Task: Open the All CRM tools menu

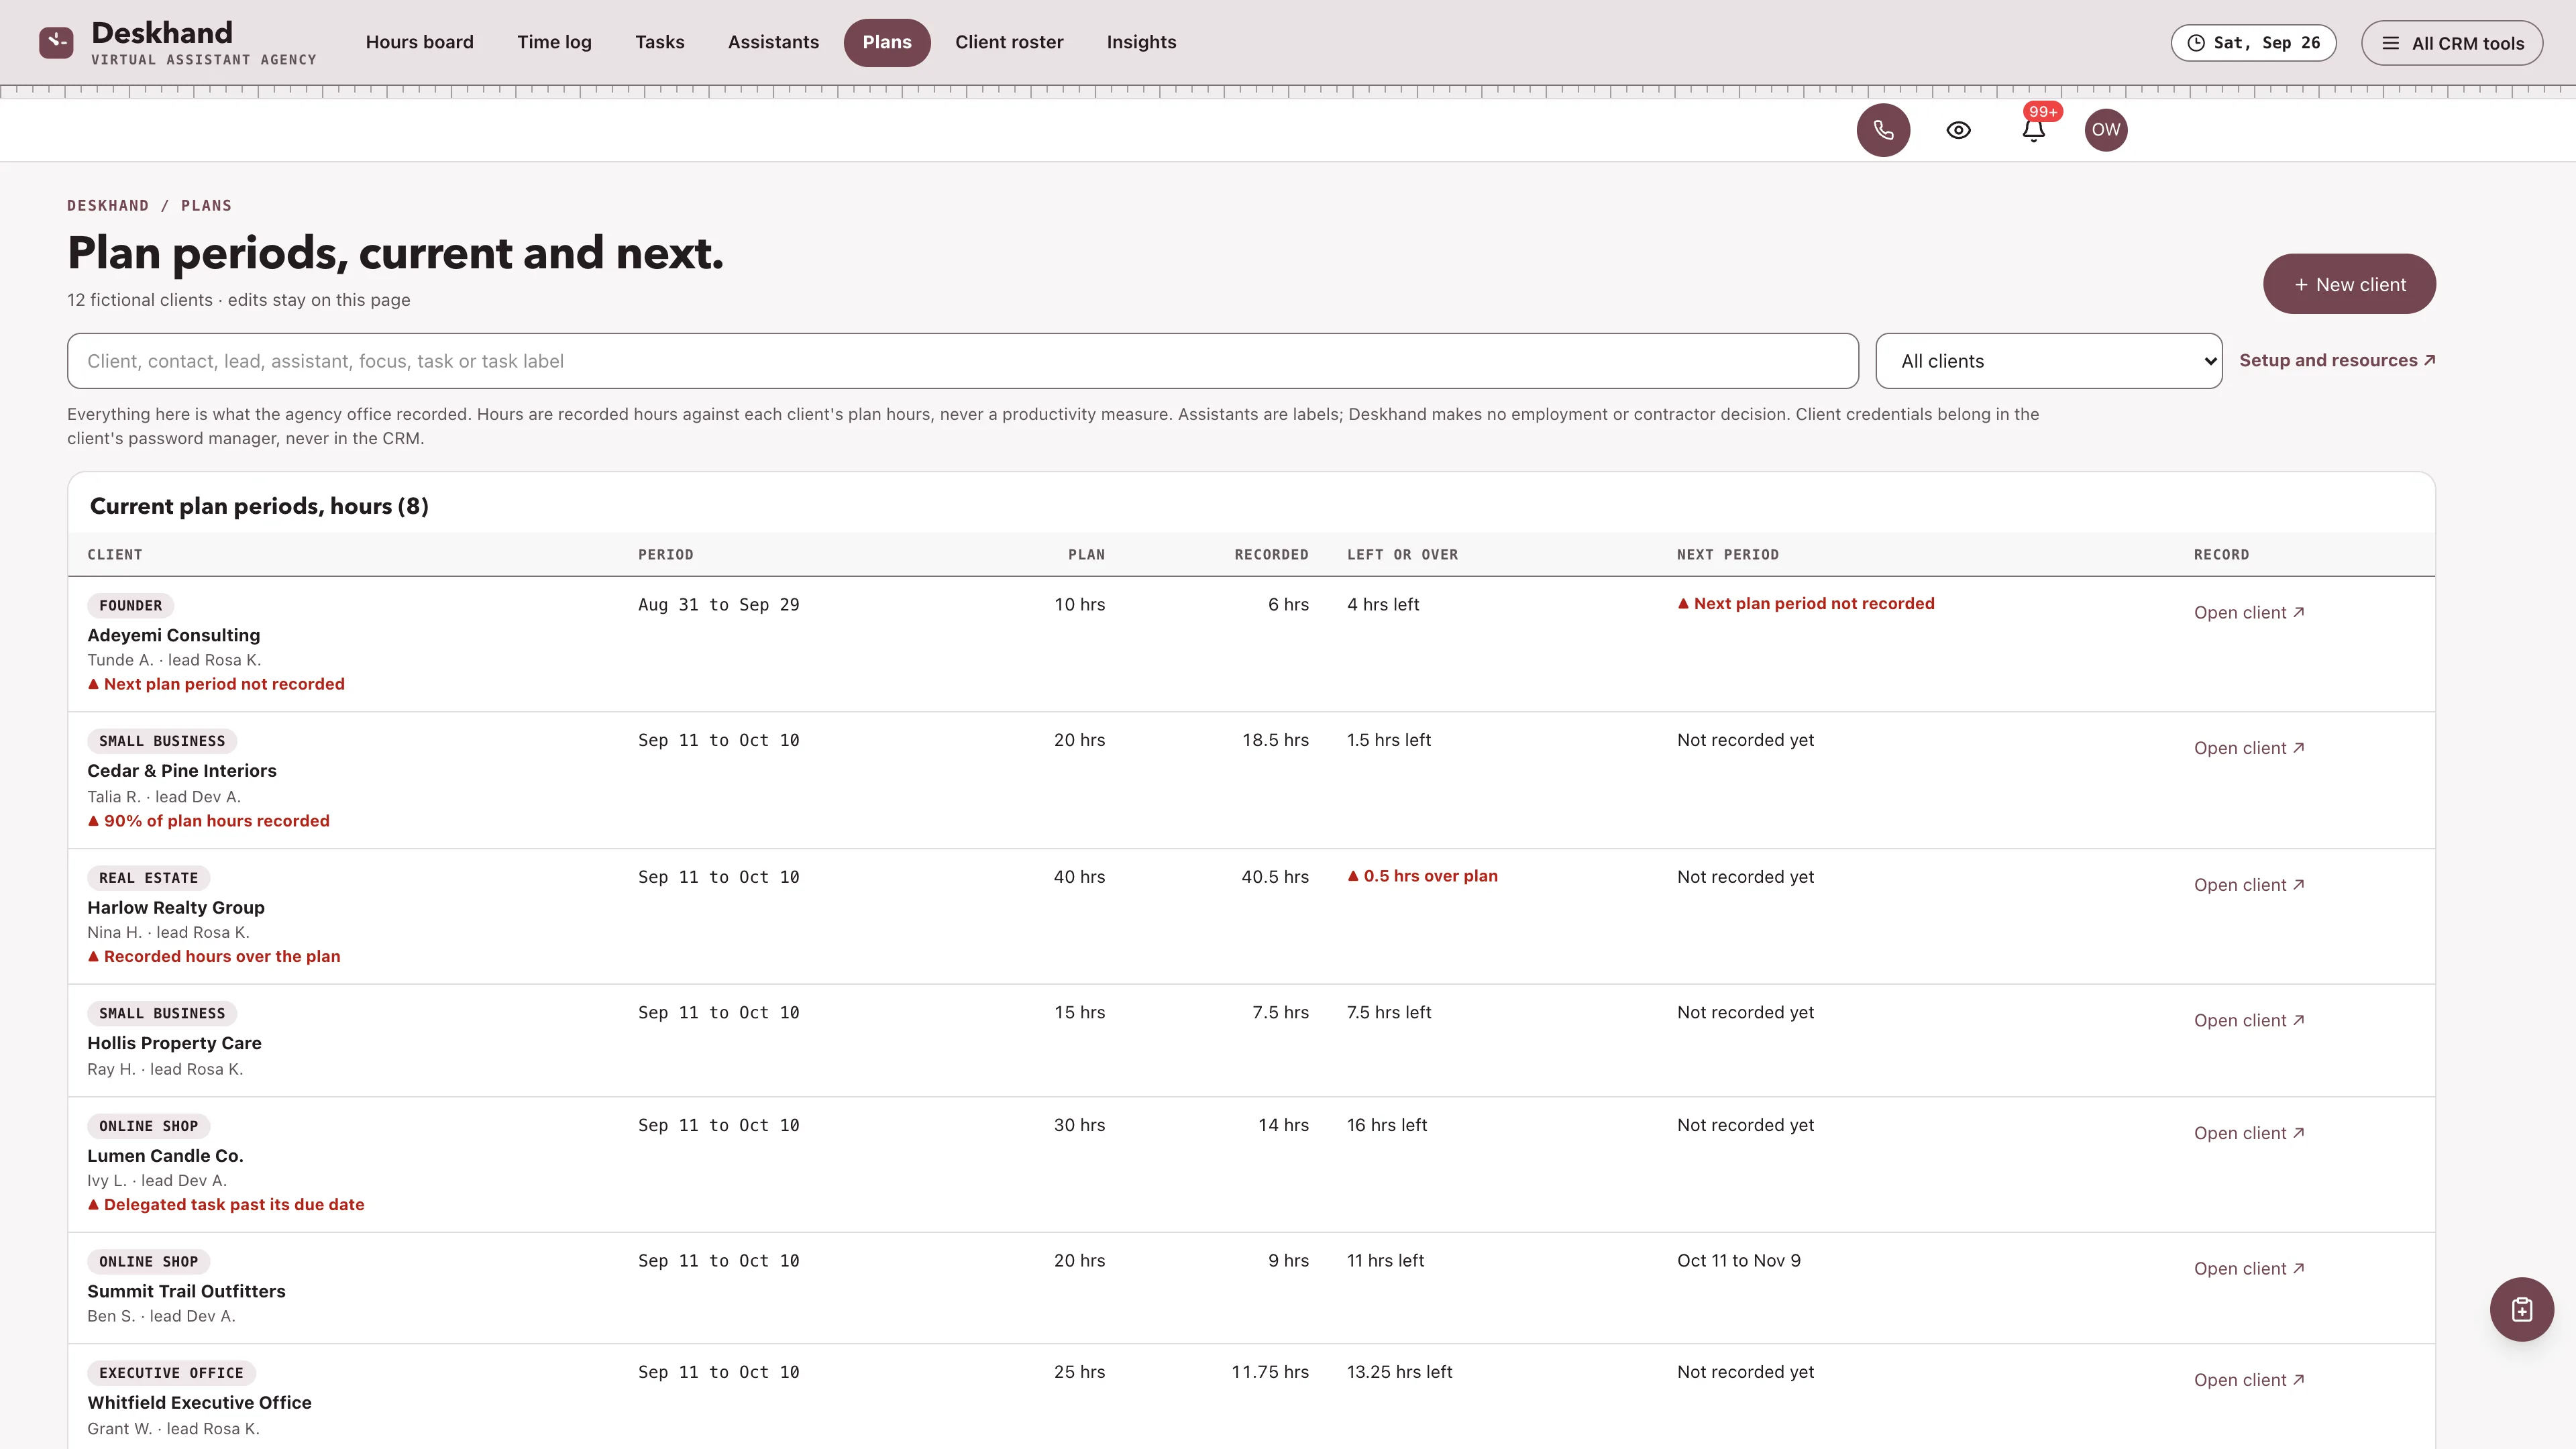Action: [2452, 43]
